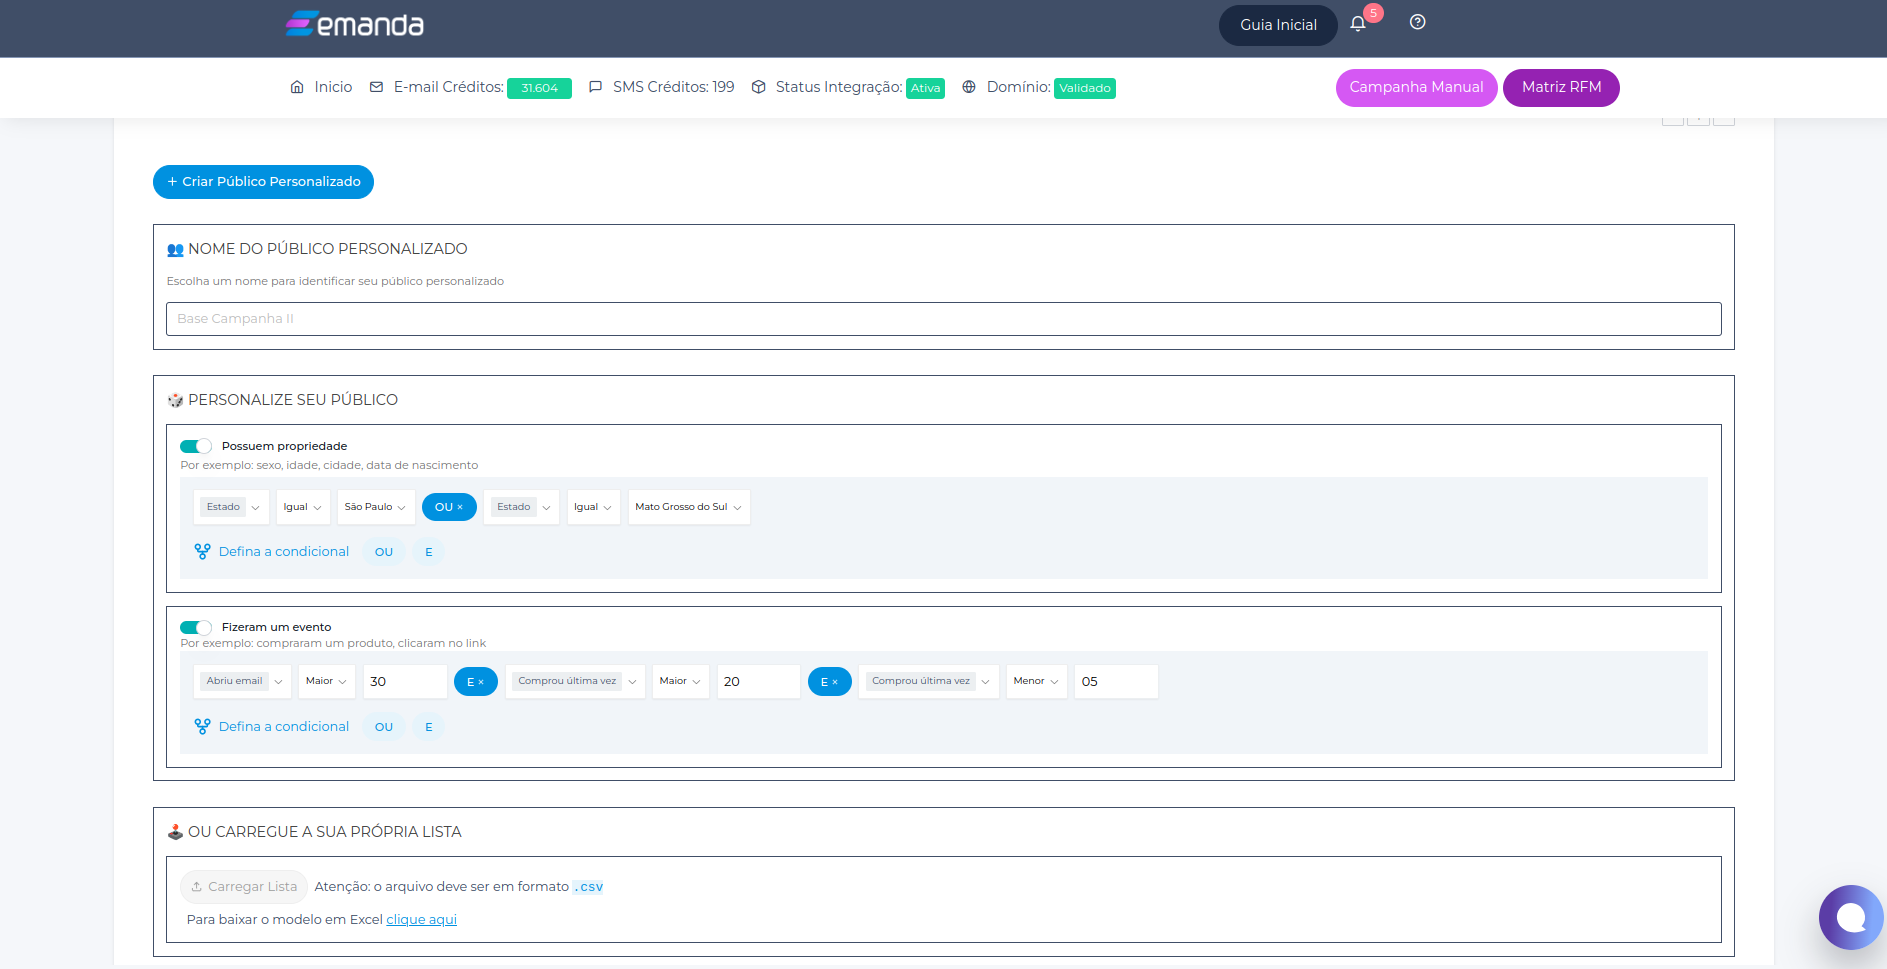The height and width of the screenshot is (969, 1887).
Task: Click the Inicio home icon
Action: (297, 87)
